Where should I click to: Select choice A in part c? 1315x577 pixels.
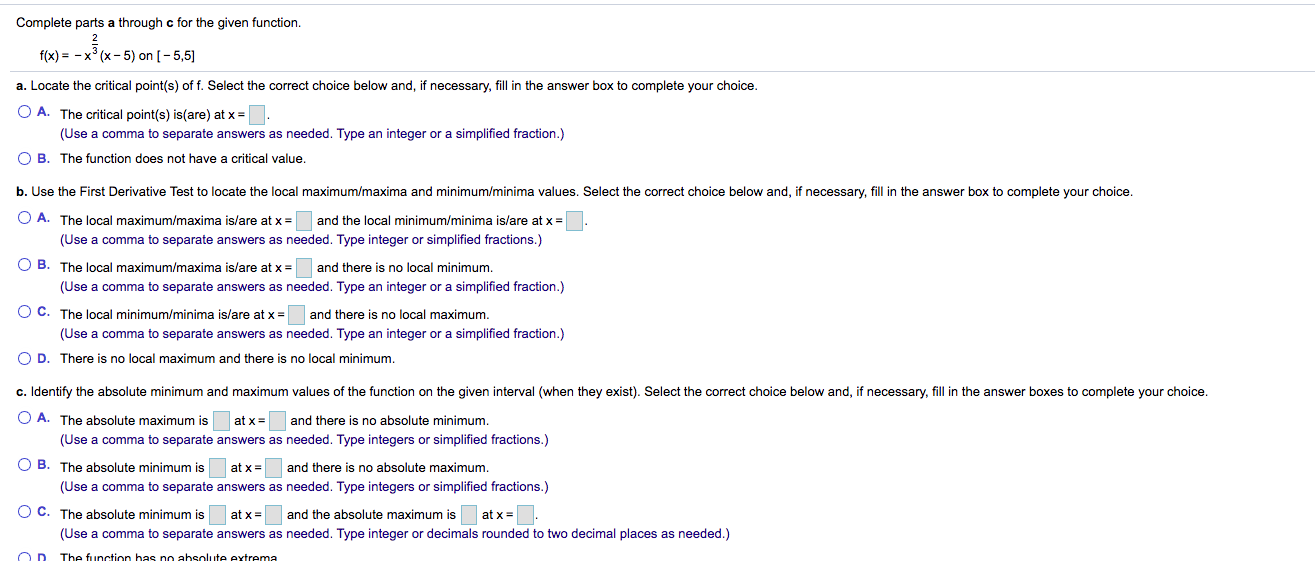[x=22, y=419]
